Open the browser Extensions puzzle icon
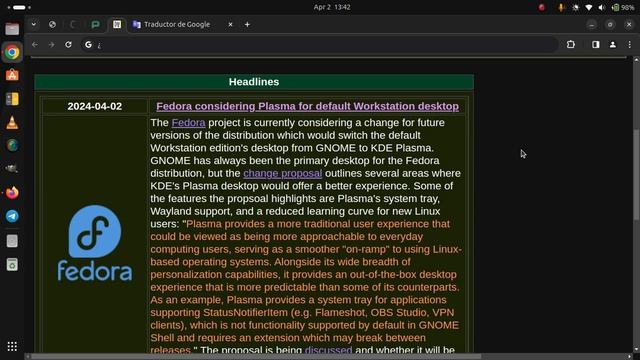The width and height of the screenshot is (640, 360). pos(571,44)
